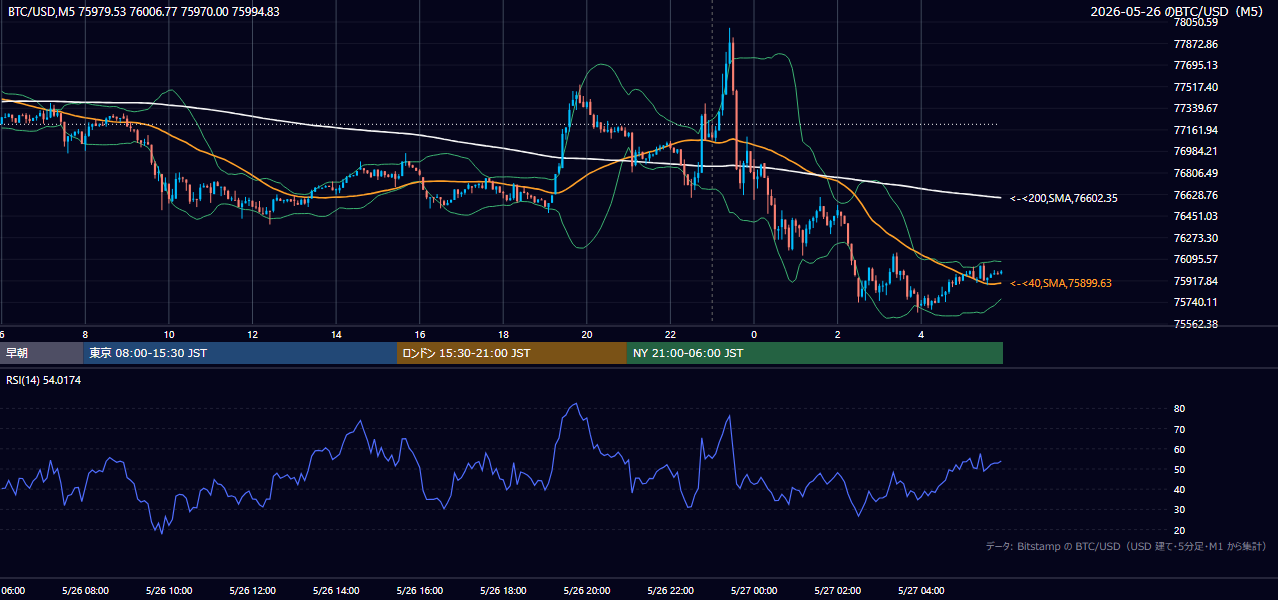This screenshot has height=600, width=1278.
Task: Click RSI axis level 60
Action: coord(1179,449)
